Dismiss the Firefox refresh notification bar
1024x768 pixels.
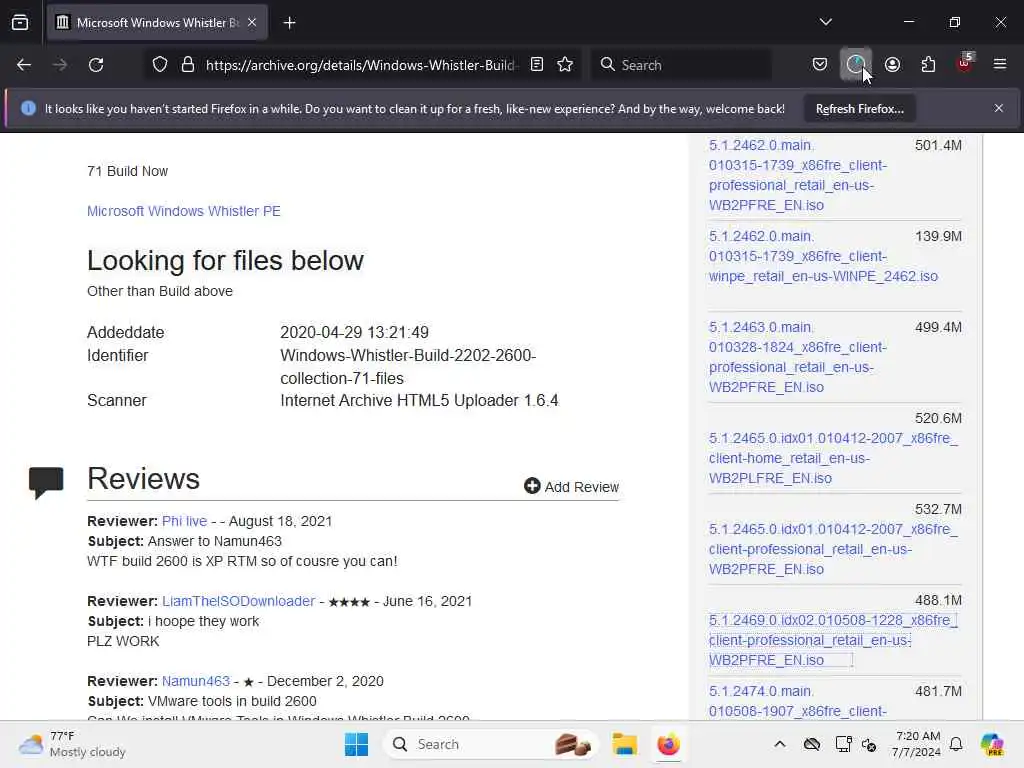coord(999,108)
